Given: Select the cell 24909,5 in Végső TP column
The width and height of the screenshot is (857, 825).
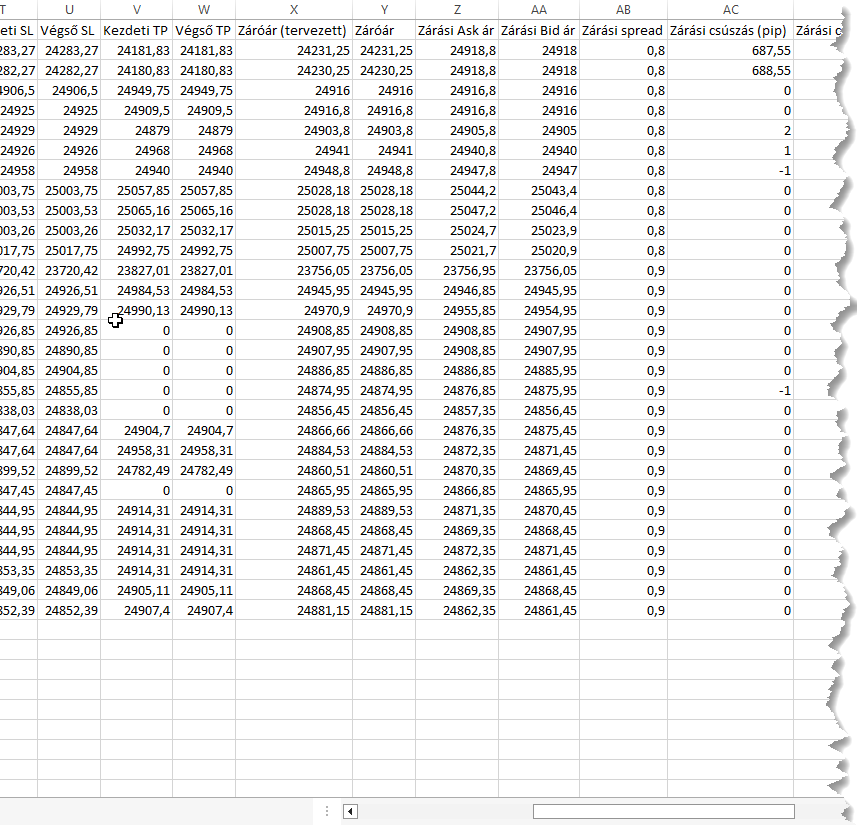Looking at the screenshot, I should click(x=204, y=110).
